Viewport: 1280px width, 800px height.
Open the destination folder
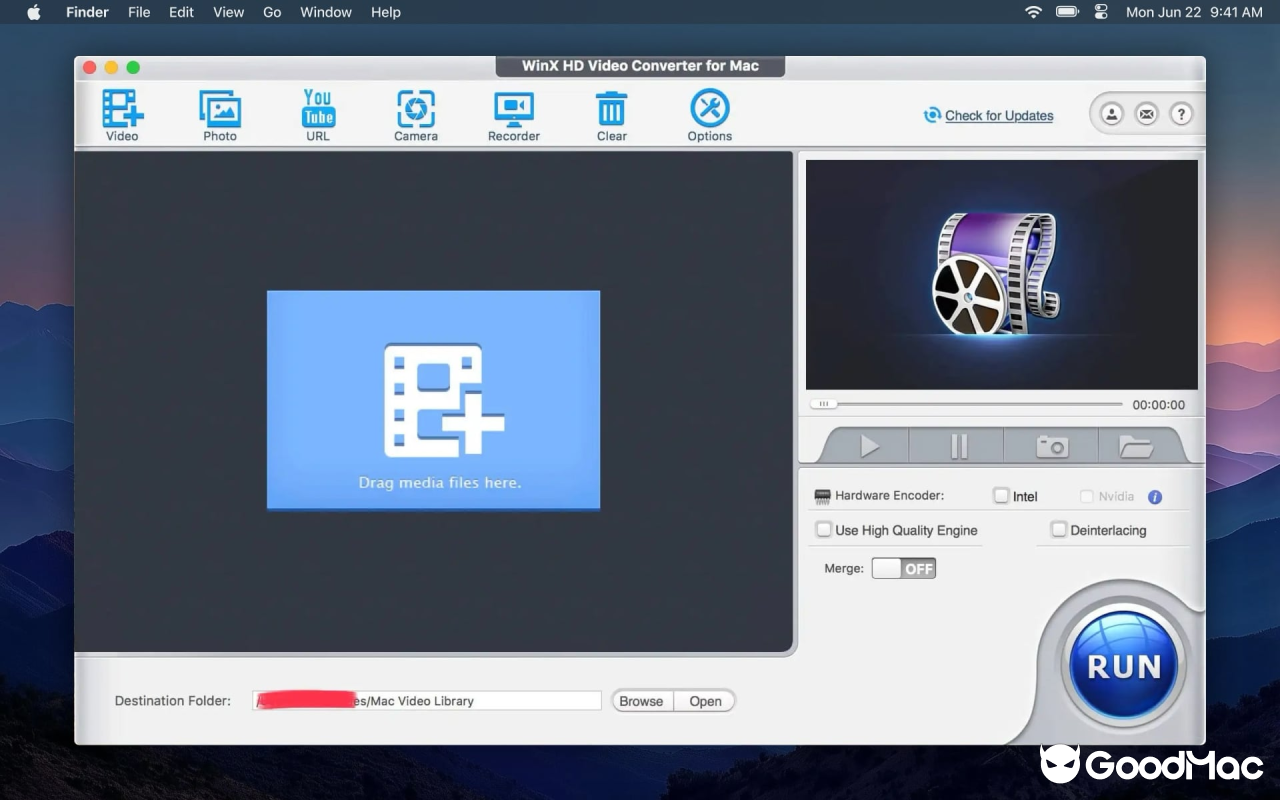pyautogui.click(x=705, y=701)
